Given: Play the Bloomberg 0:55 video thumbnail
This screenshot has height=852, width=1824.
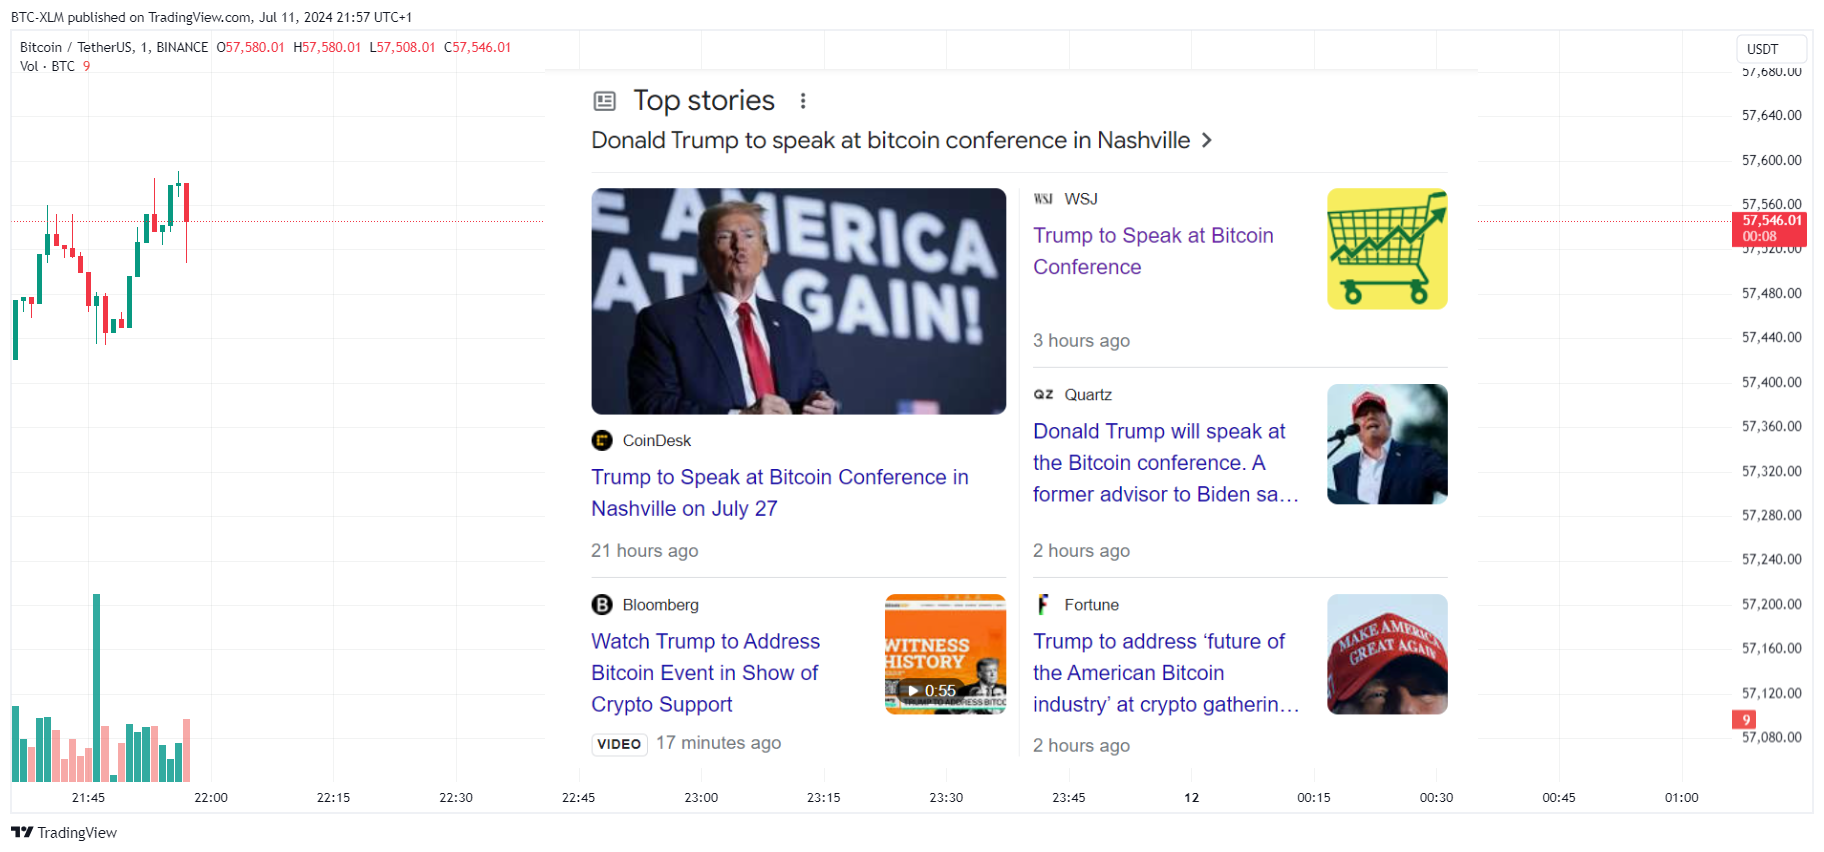Looking at the screenshot, I should 945,654.
